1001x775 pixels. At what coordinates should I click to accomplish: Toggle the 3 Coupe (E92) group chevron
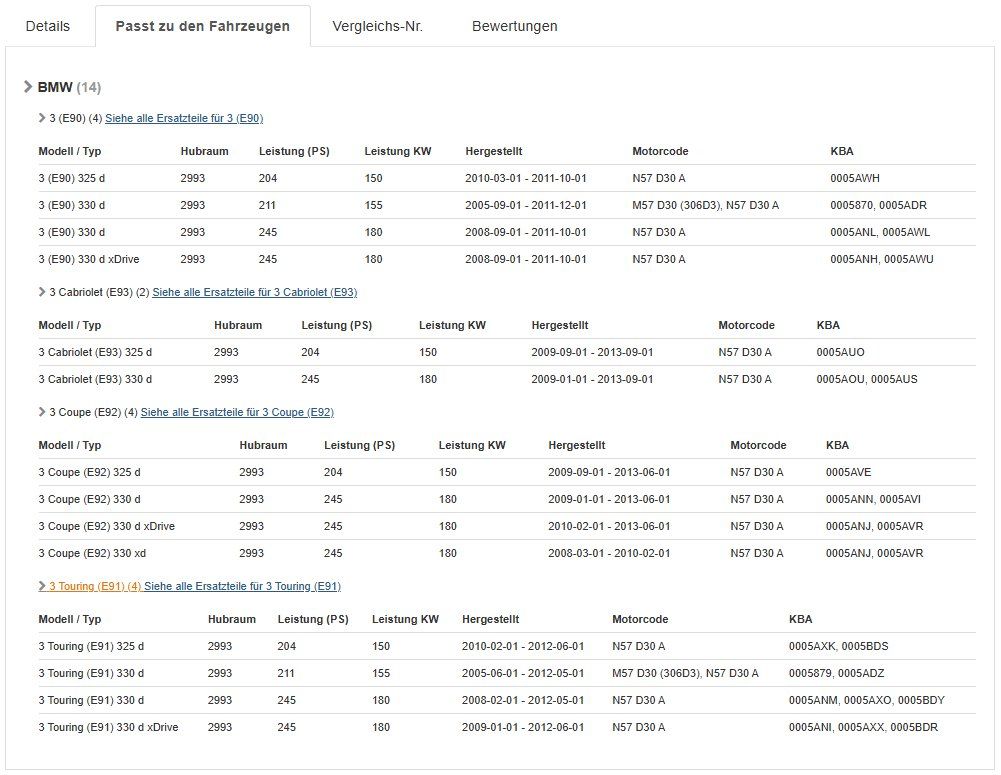click(x=42, y=412)
